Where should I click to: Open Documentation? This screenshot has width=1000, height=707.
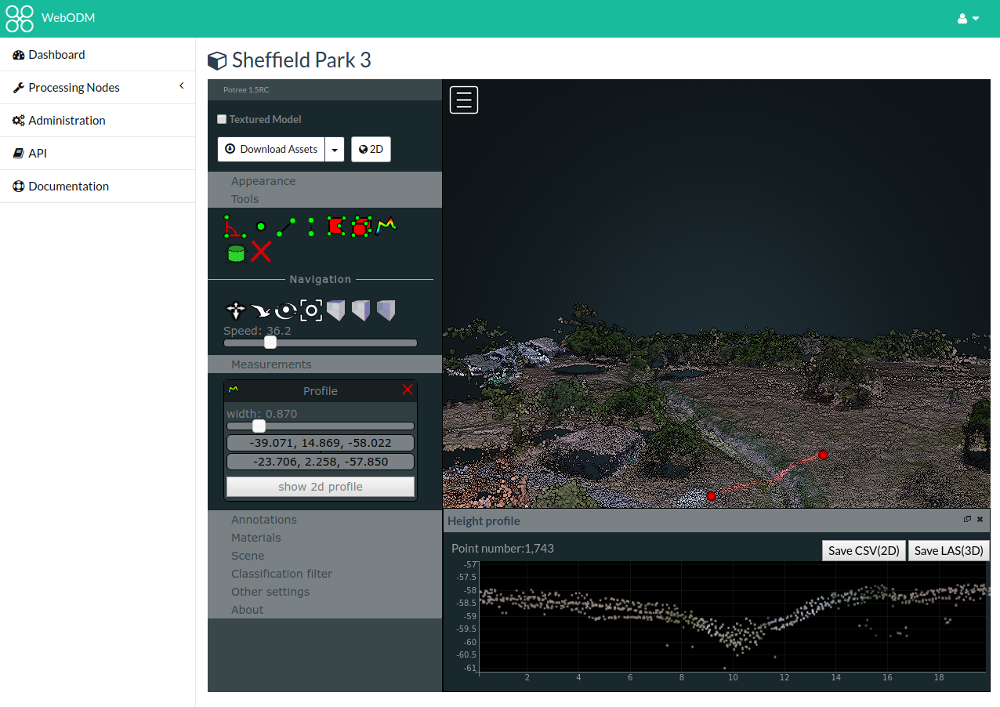[98, 186]
